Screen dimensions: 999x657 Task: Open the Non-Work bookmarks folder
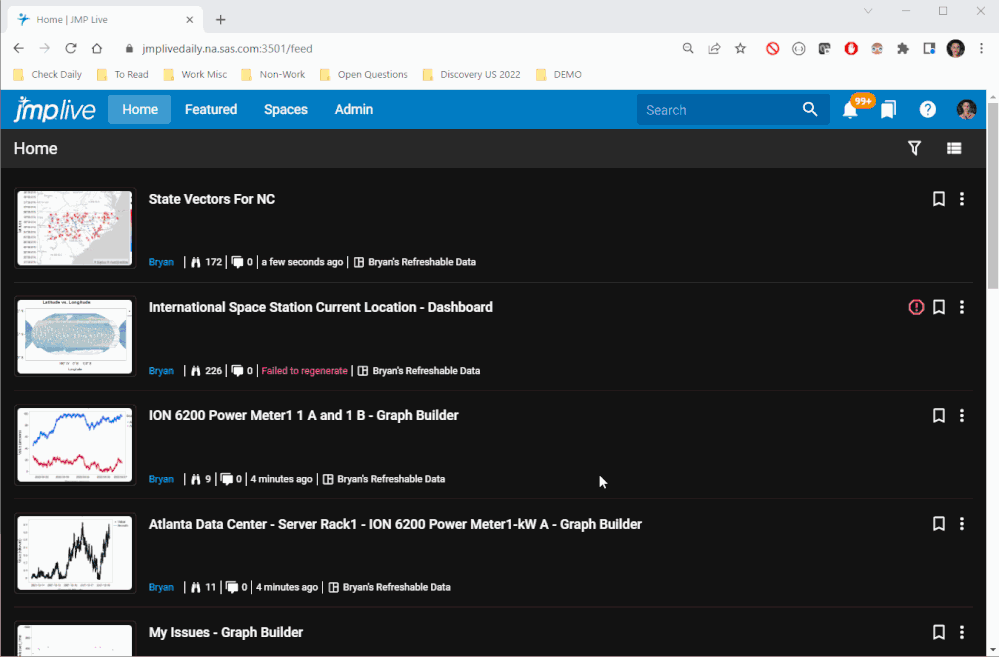(273, 75)
